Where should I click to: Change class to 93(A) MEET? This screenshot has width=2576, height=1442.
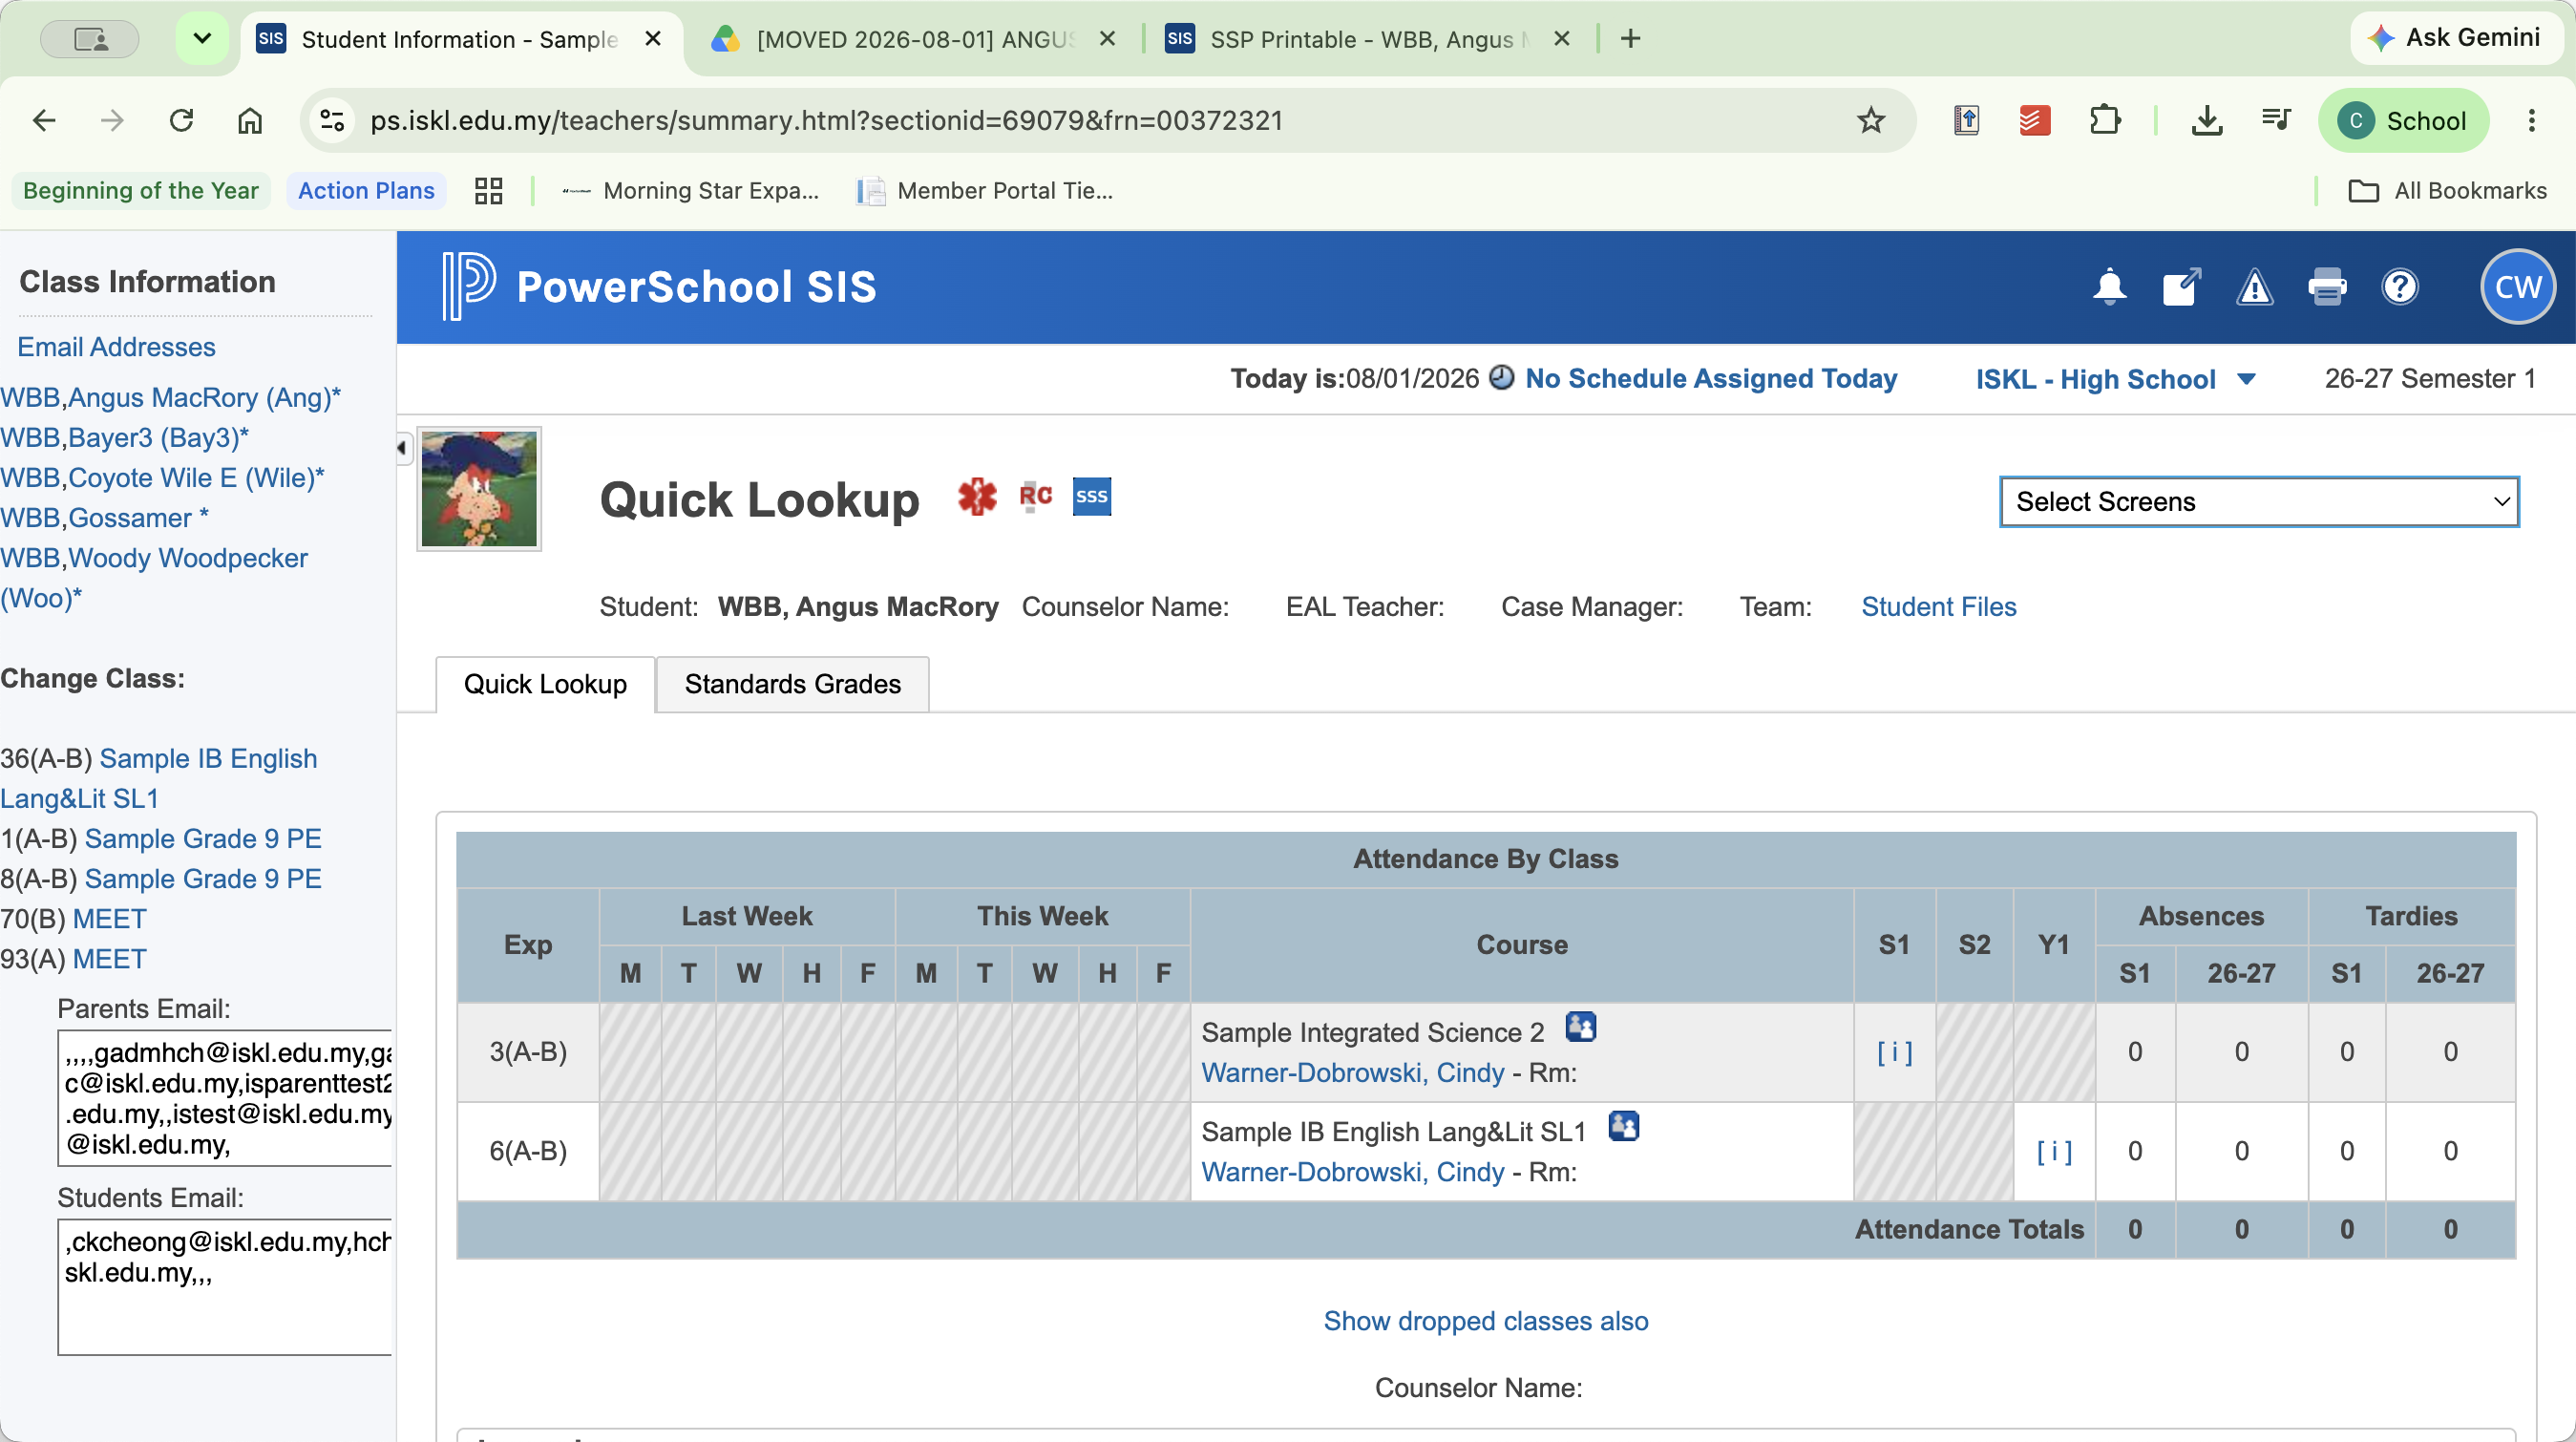coord(109,958)
